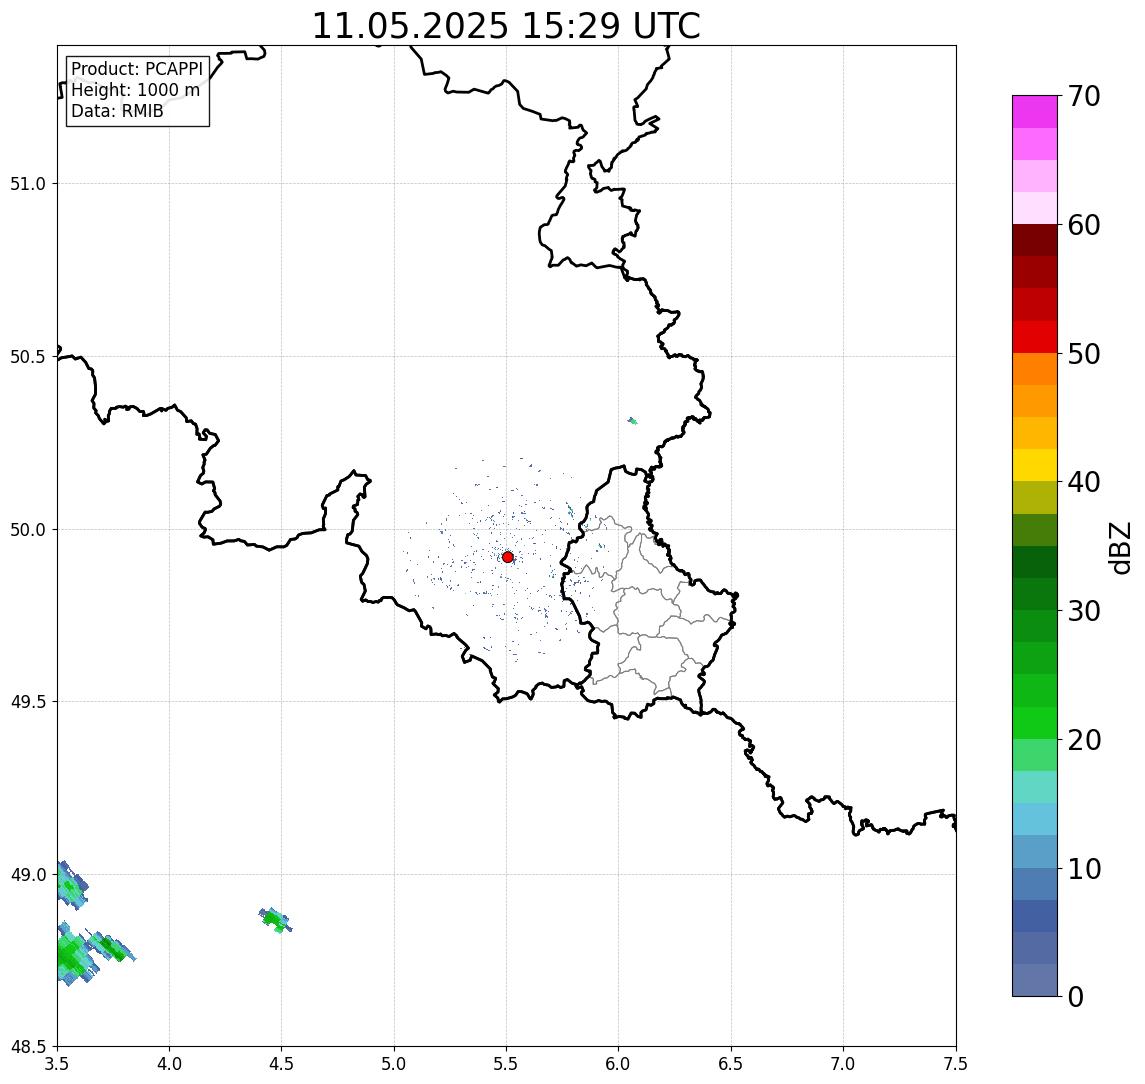
Task: Click latitude axis label 50.5
Action: [x=28, y=356]
